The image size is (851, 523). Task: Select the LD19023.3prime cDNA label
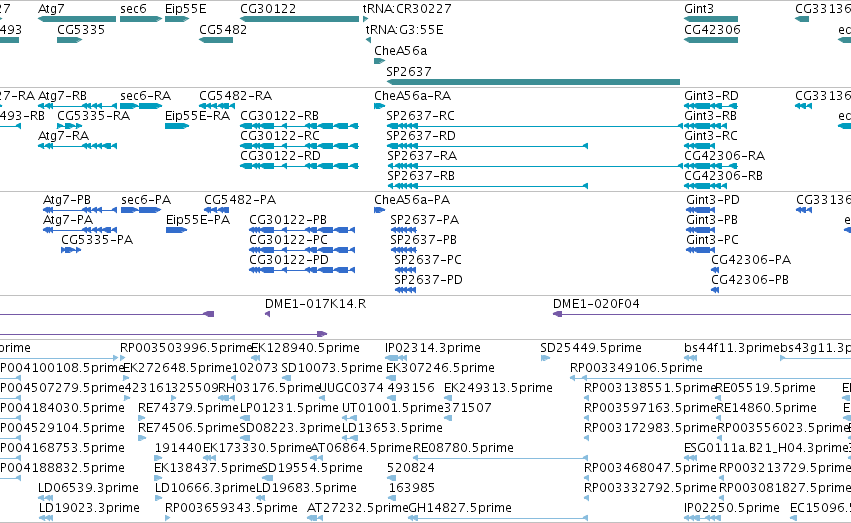[x=89, y=508]
